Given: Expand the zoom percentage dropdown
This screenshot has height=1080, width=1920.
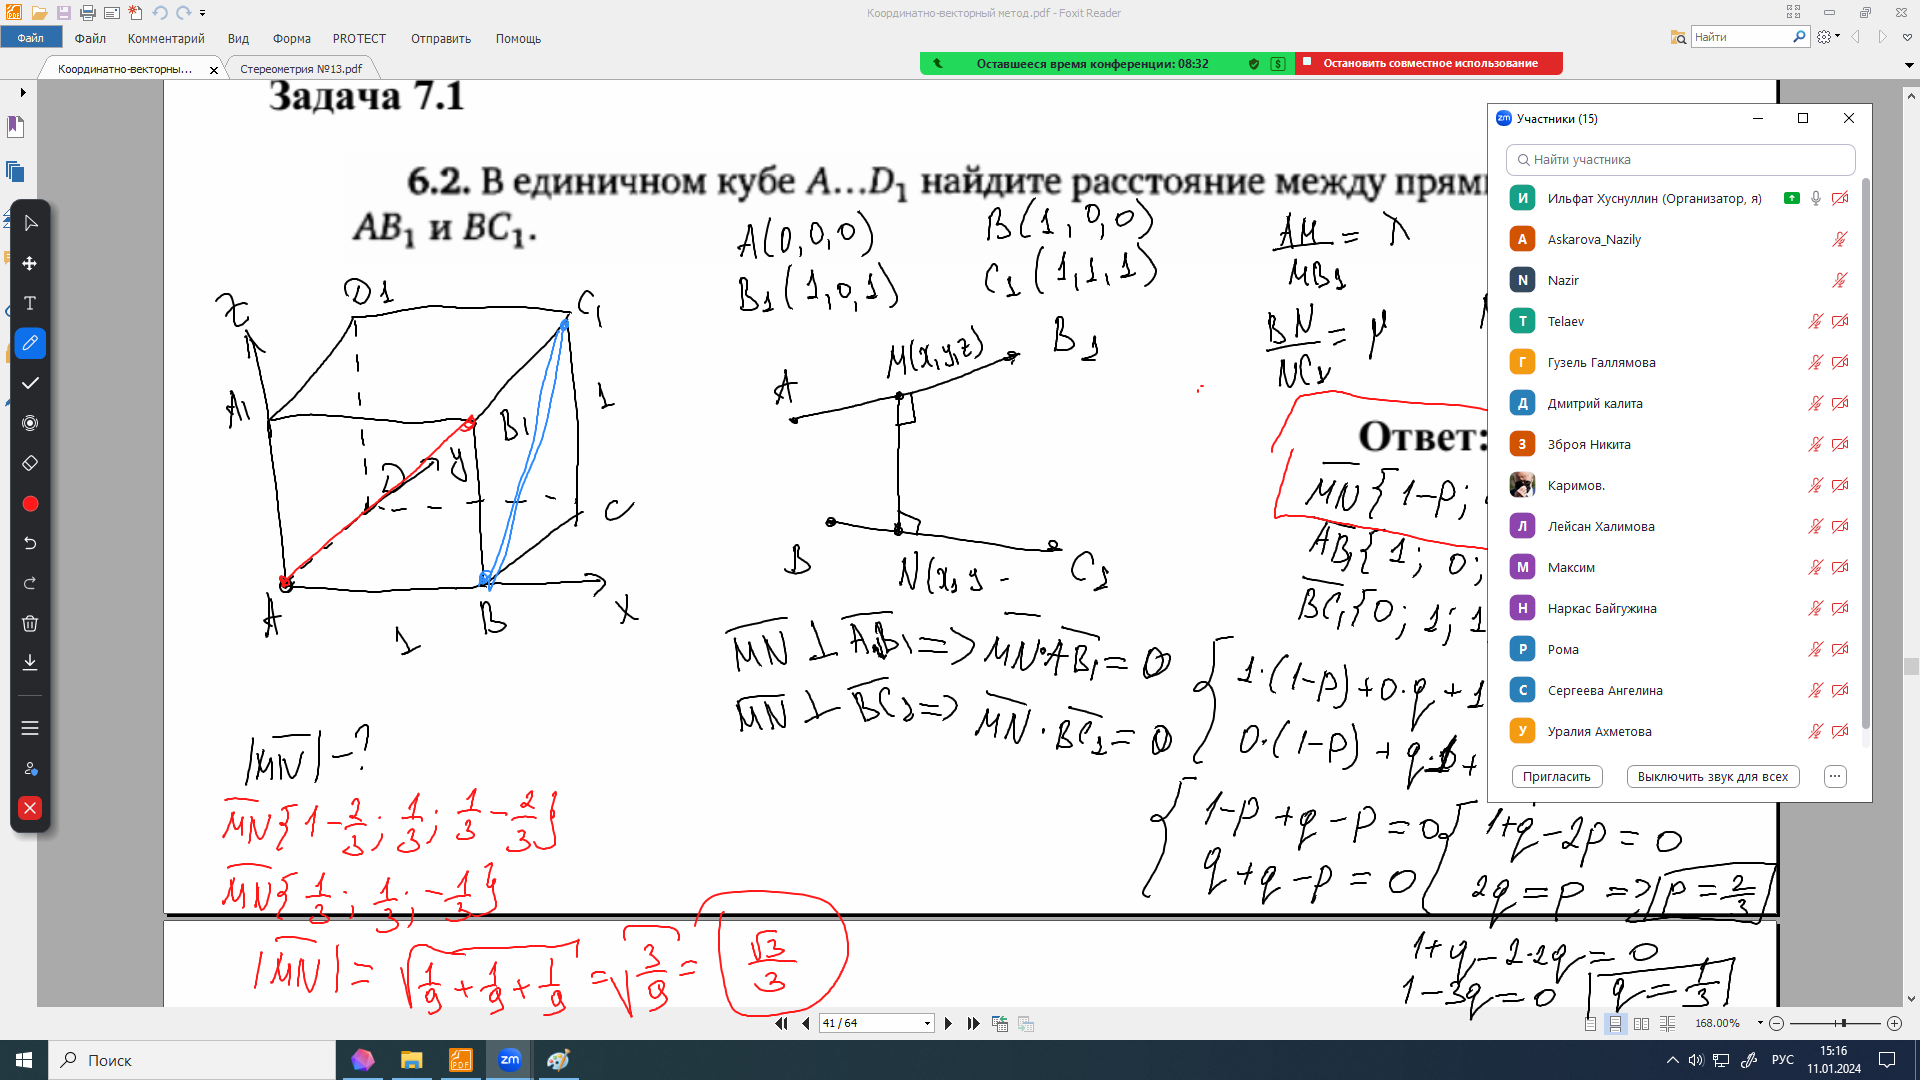Looking at the screenshot, I should point(1760,1023).
